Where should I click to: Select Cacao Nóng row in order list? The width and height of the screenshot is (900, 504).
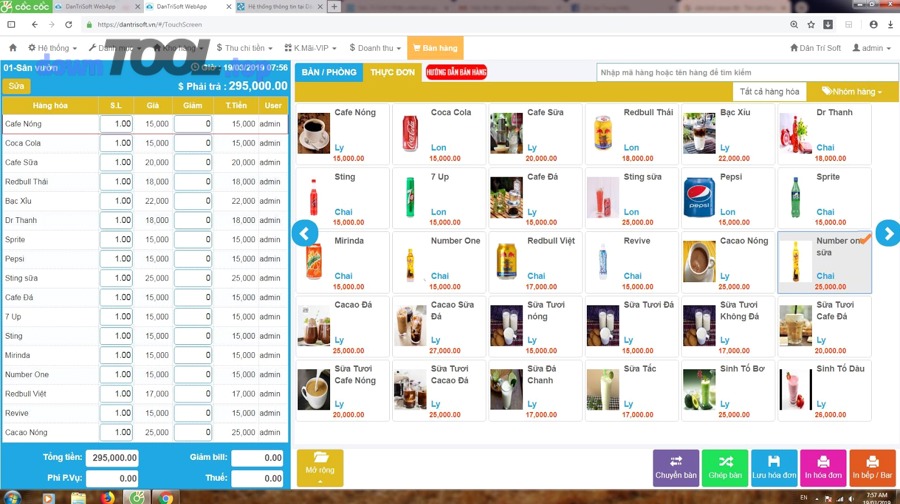click(145, 432)
